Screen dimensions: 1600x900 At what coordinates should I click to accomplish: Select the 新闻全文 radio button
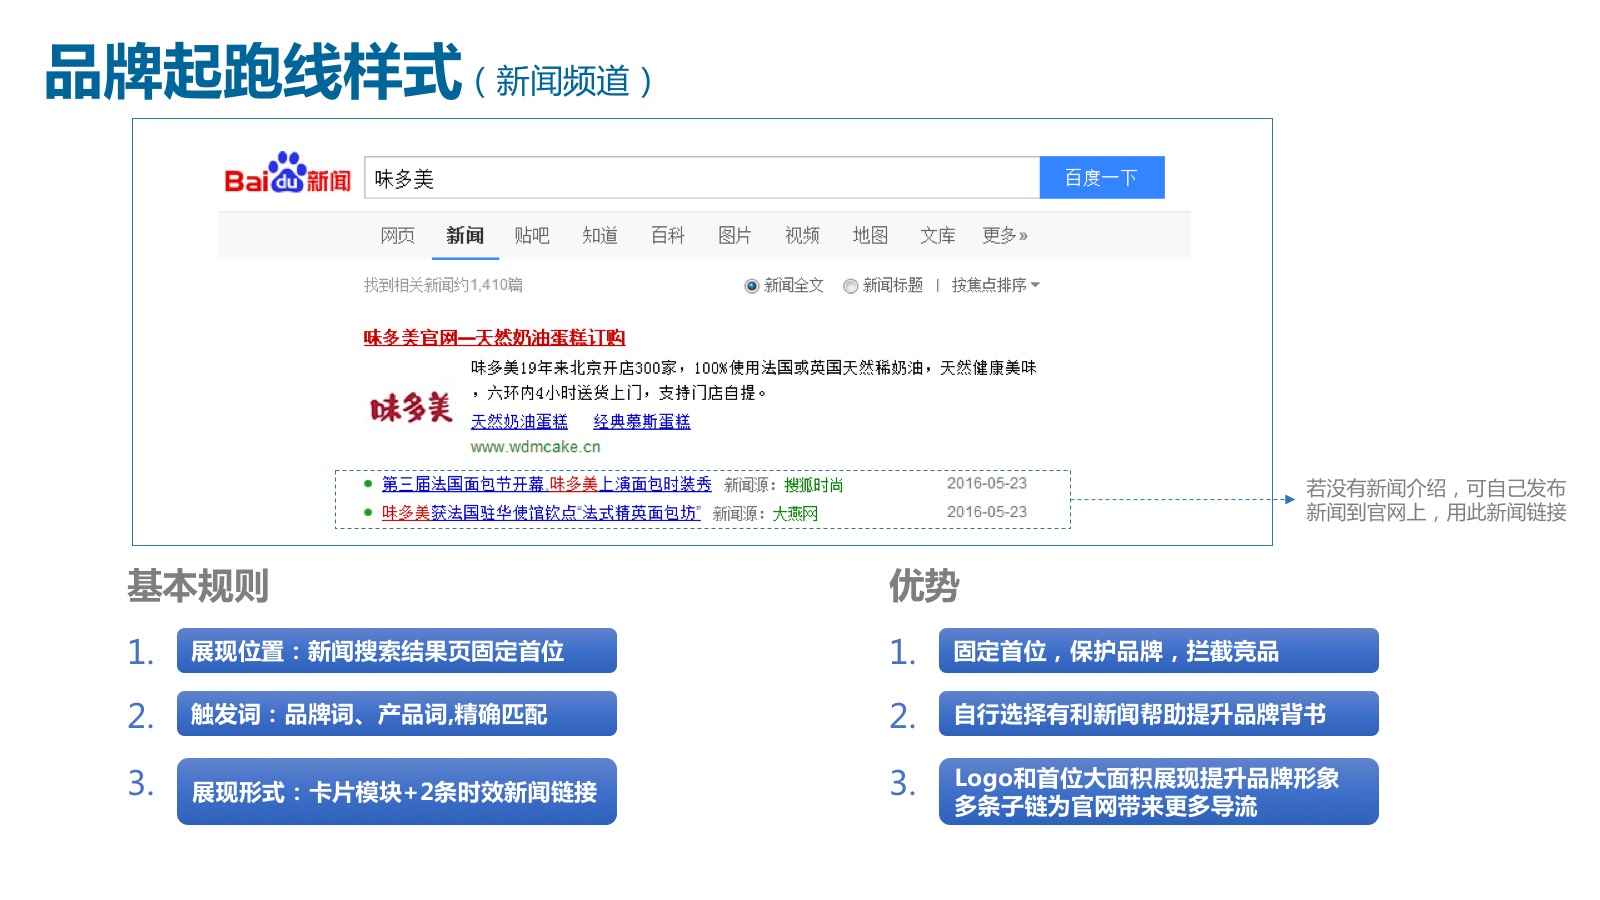click(752, 286)
